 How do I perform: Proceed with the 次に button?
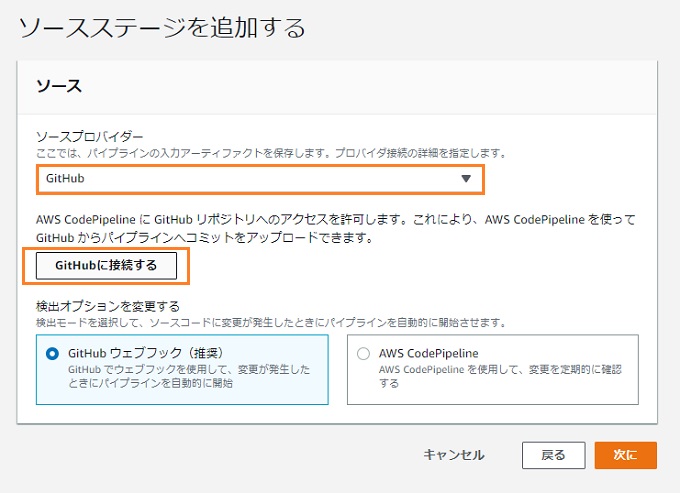point(625,455)
